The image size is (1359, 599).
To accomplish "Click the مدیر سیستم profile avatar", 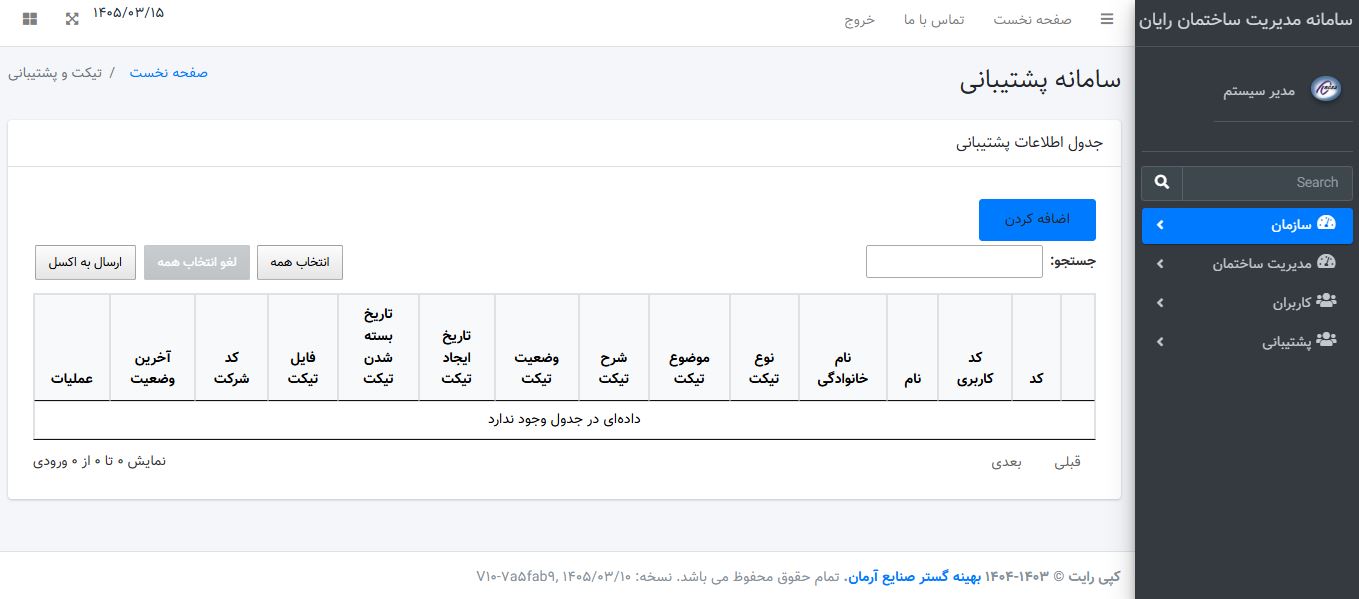I will click(1325, 88).
